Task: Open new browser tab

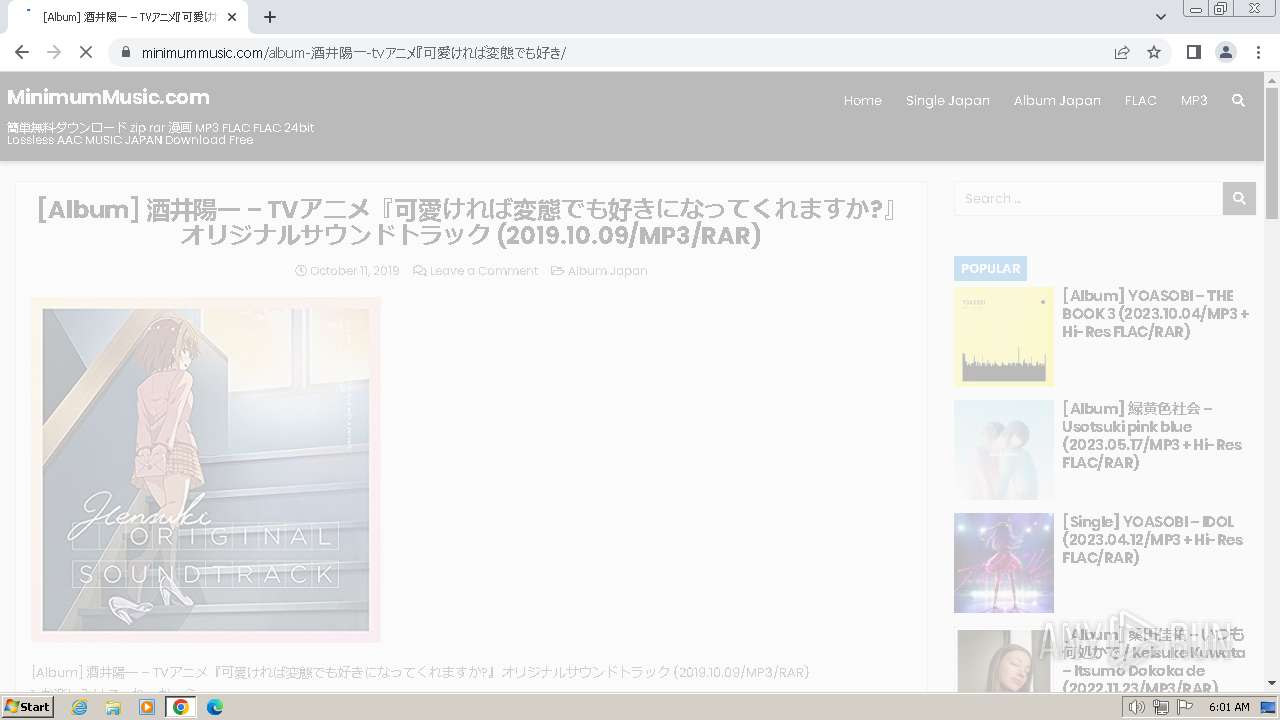Action: [x=270, y=17]
